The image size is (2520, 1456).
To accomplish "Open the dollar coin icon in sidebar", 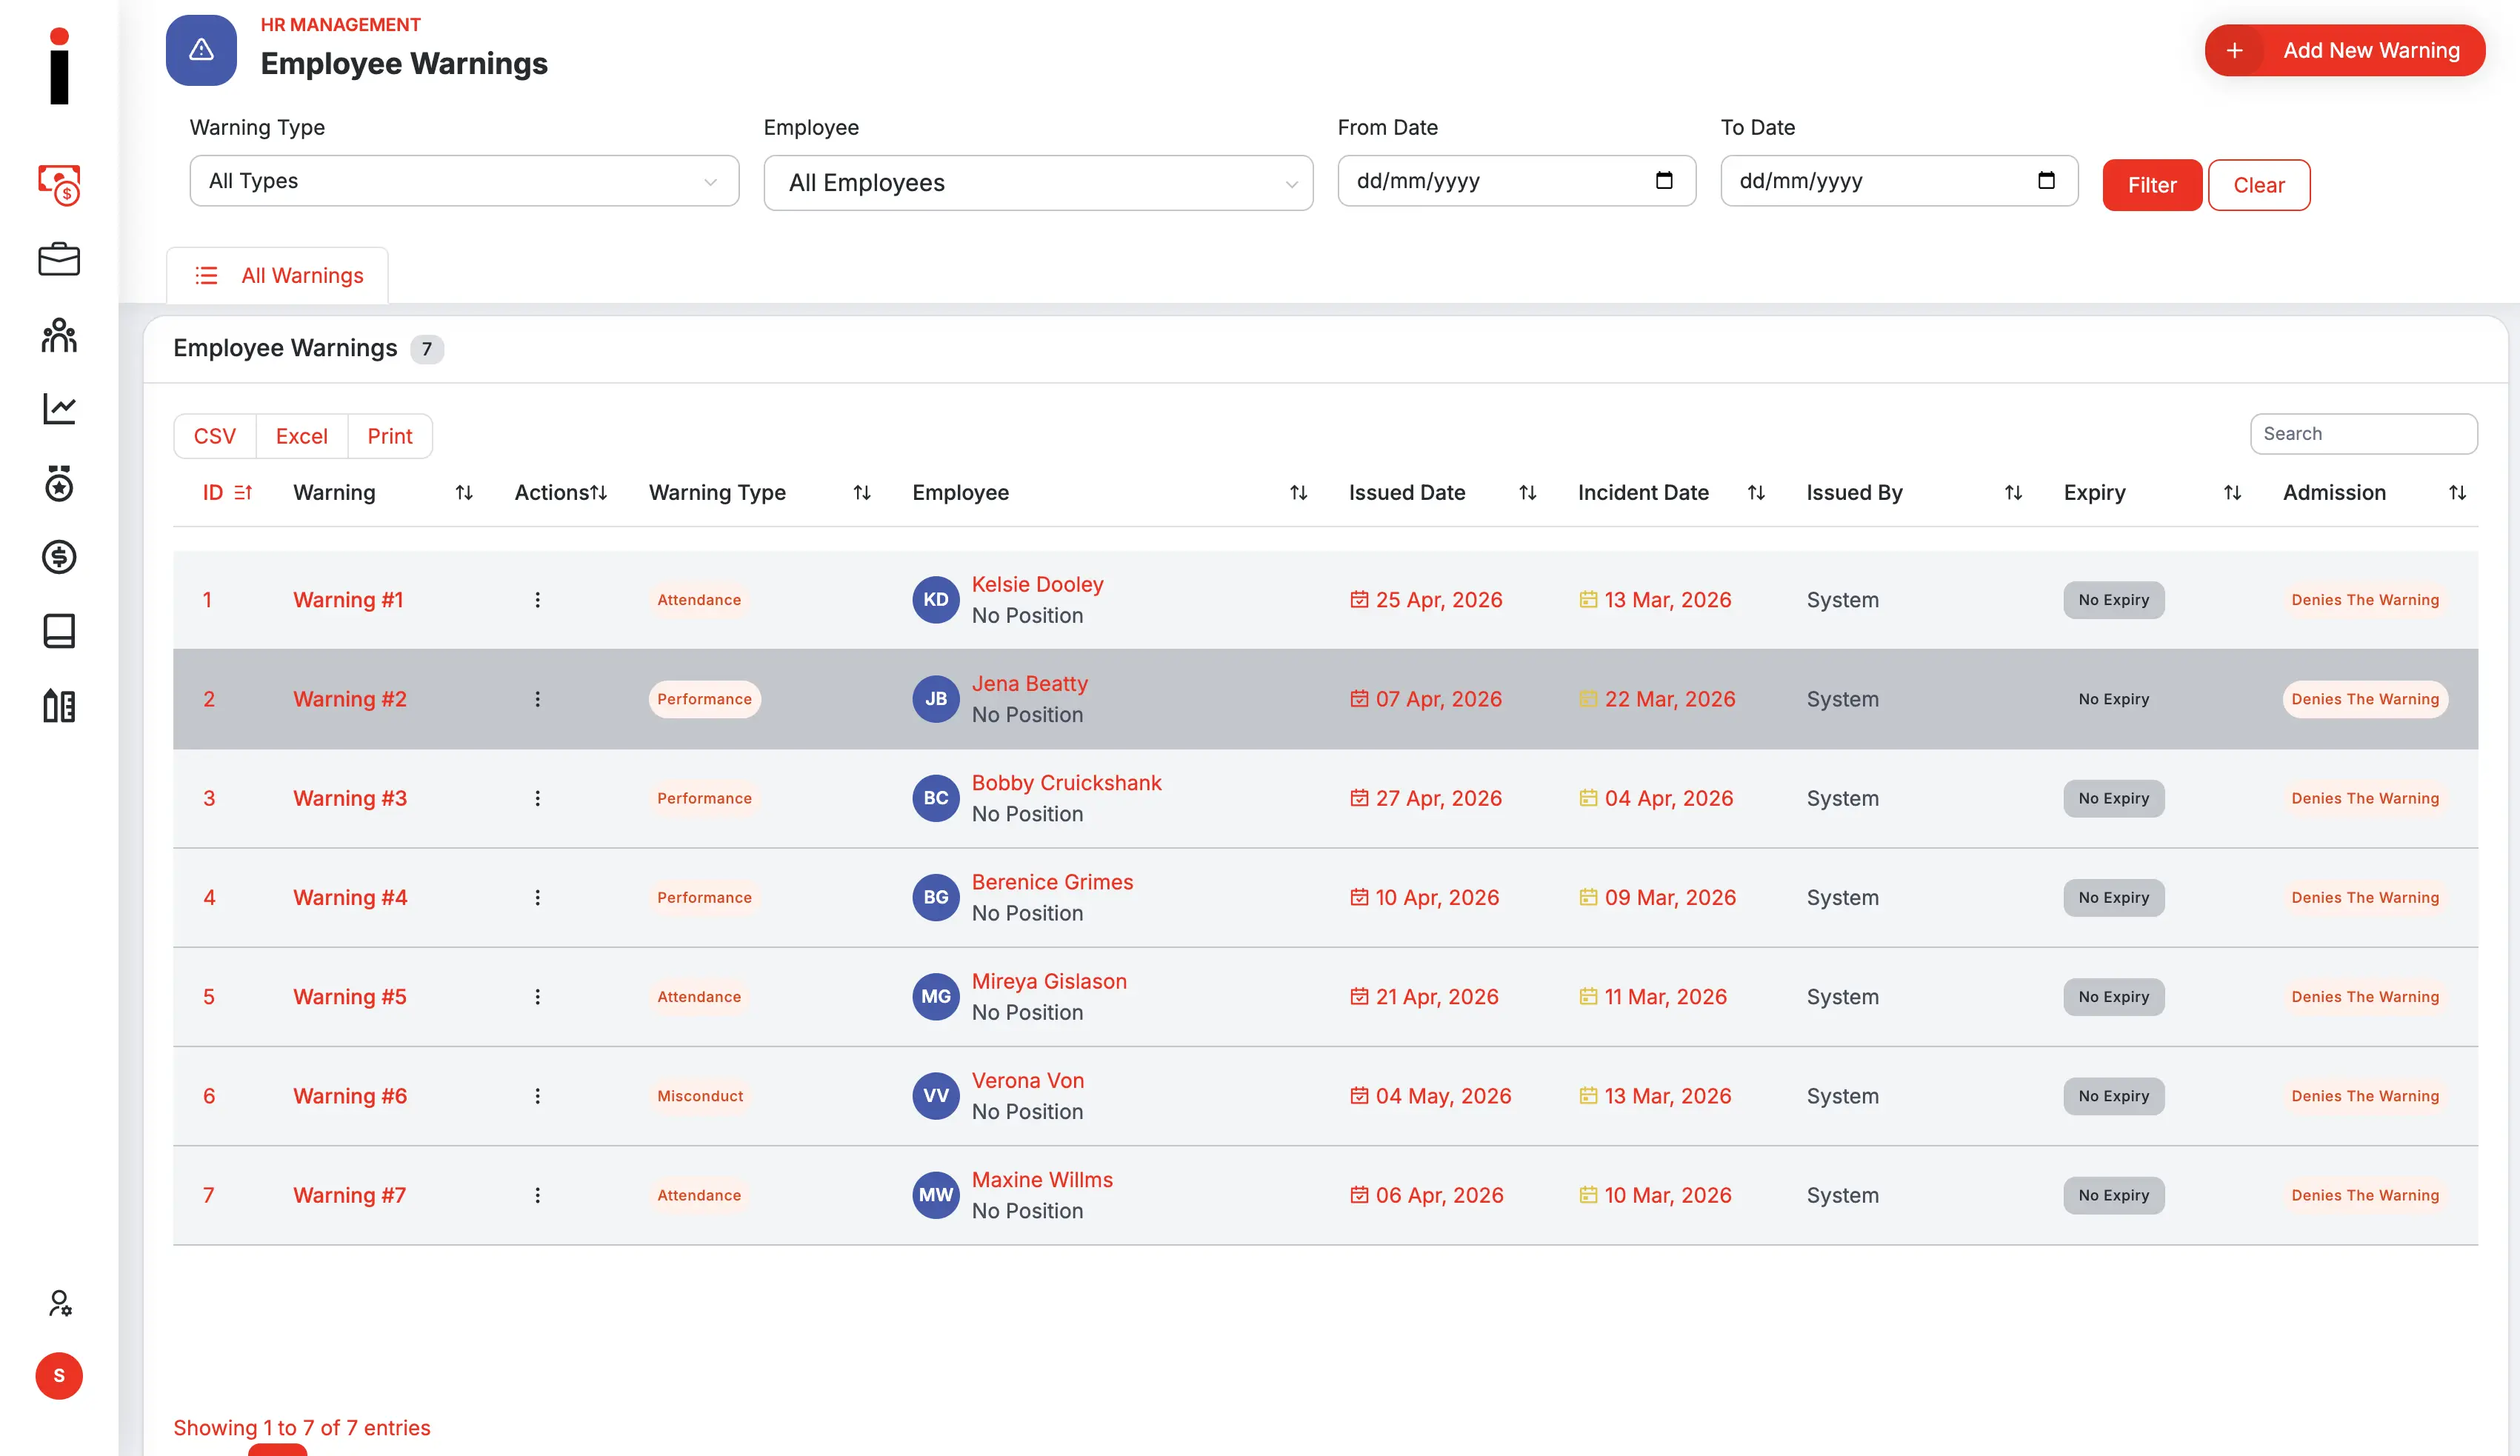I will click(59, 557).
